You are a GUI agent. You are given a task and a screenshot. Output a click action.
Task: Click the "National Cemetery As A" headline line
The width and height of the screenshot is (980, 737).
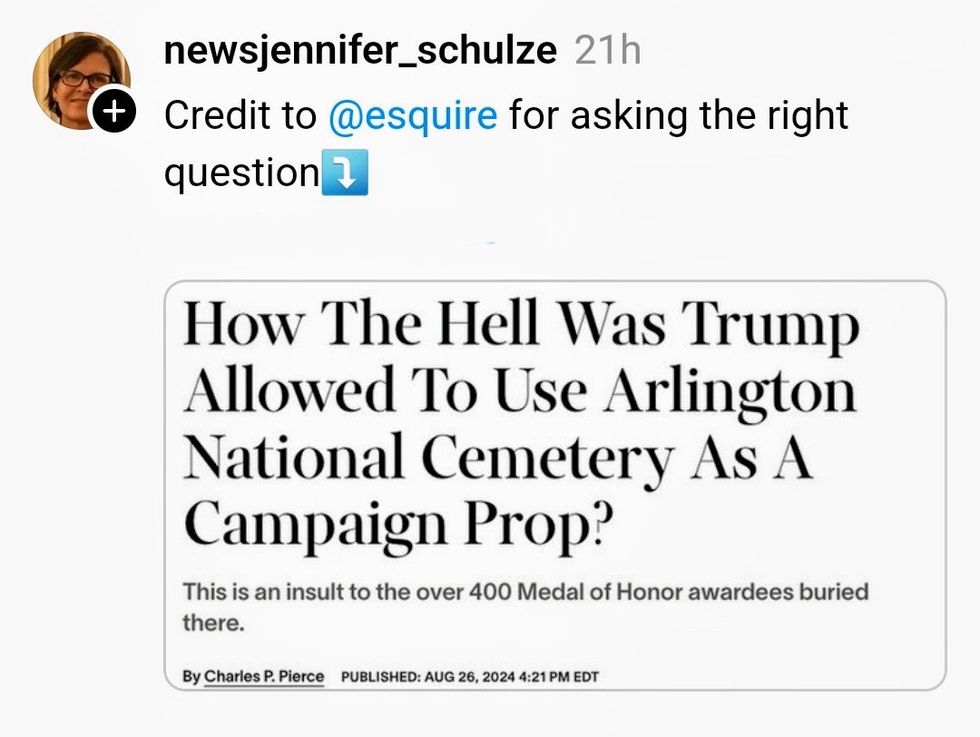[x=497, y=456]
